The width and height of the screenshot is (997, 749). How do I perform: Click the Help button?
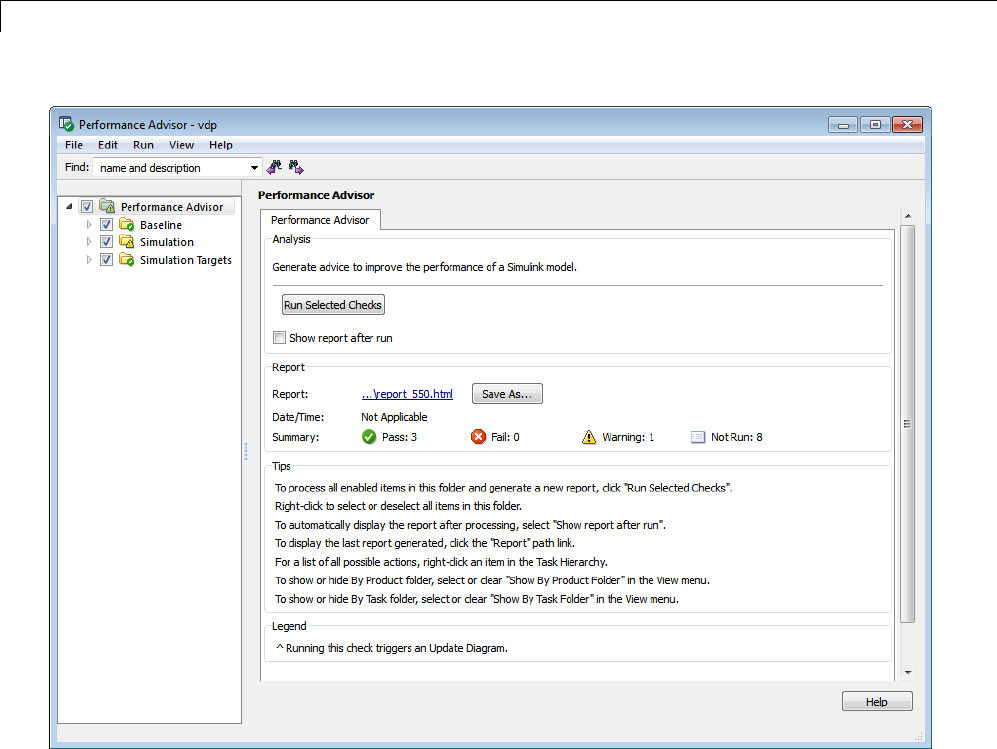[x=877, y=701]
